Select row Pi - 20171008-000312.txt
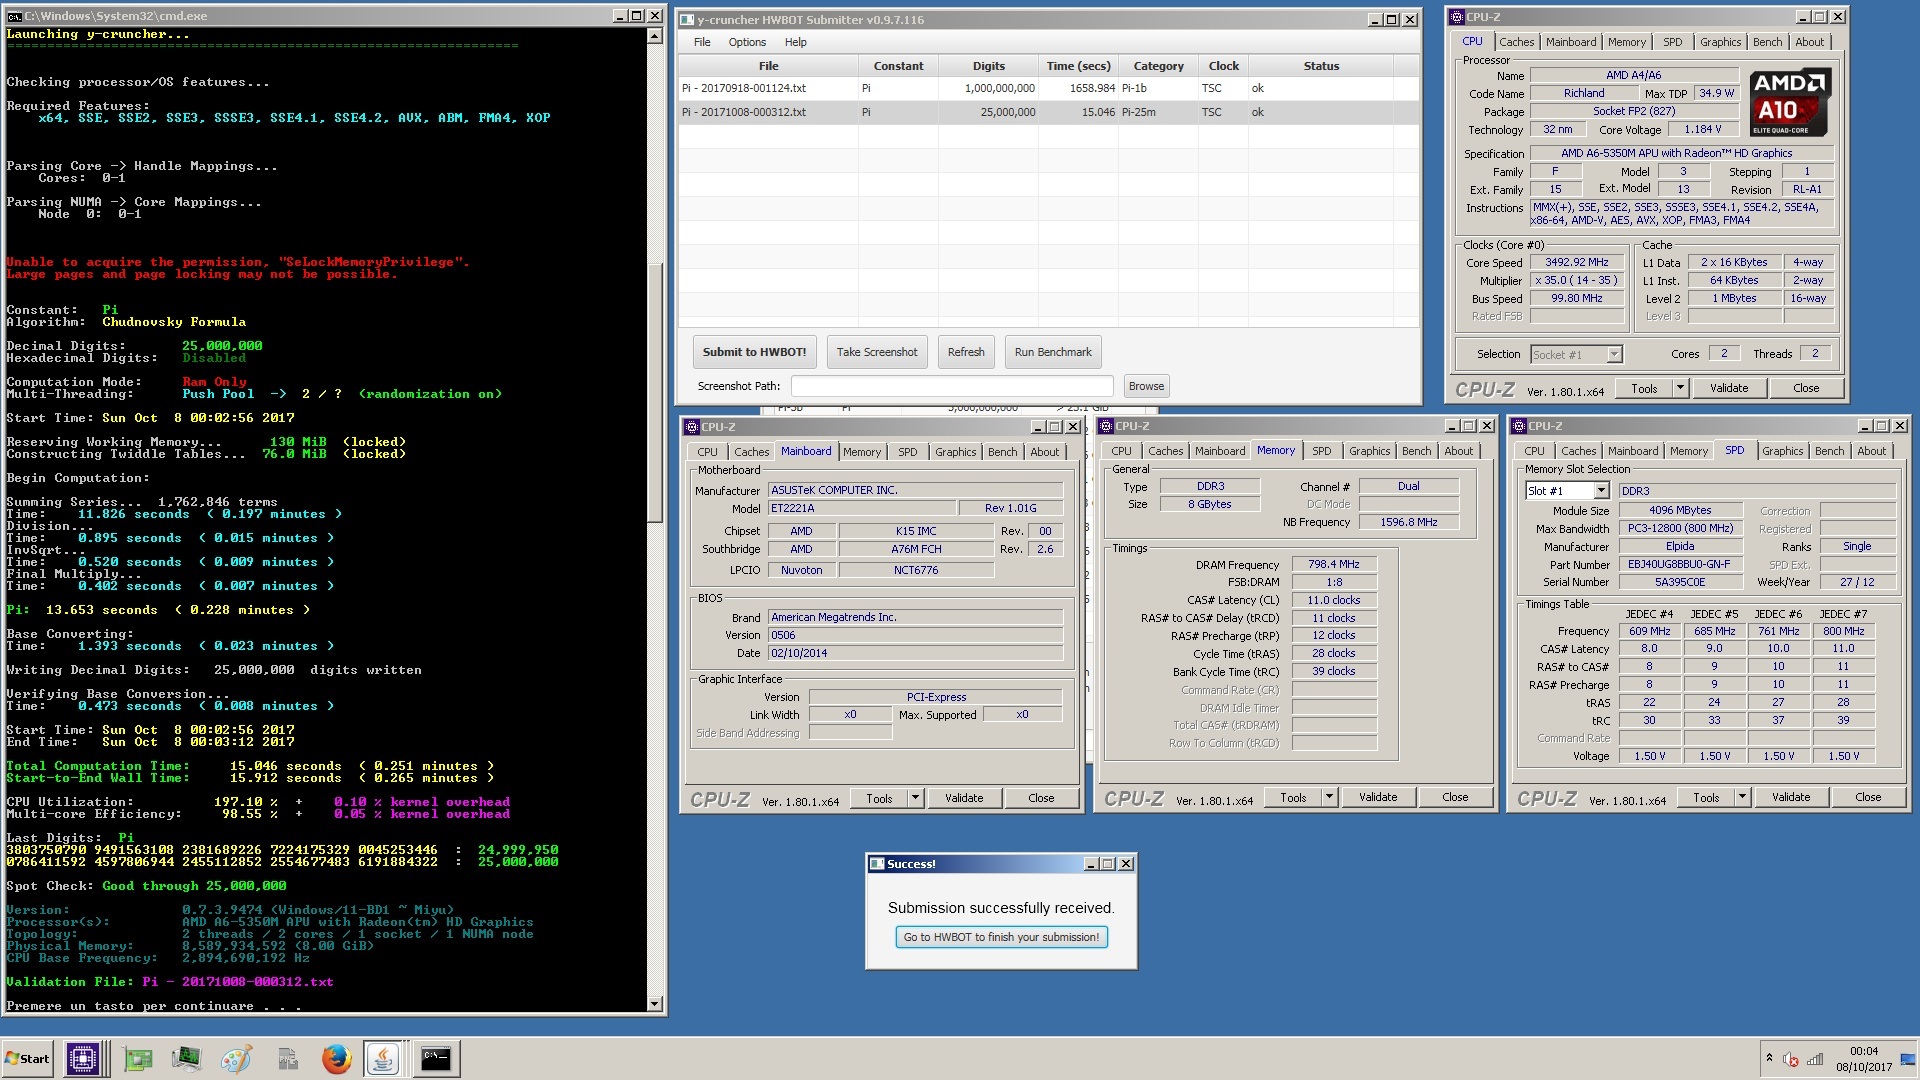Image resolution: width=1920 pixels, height=1080 pixels. coord(1048,112)
